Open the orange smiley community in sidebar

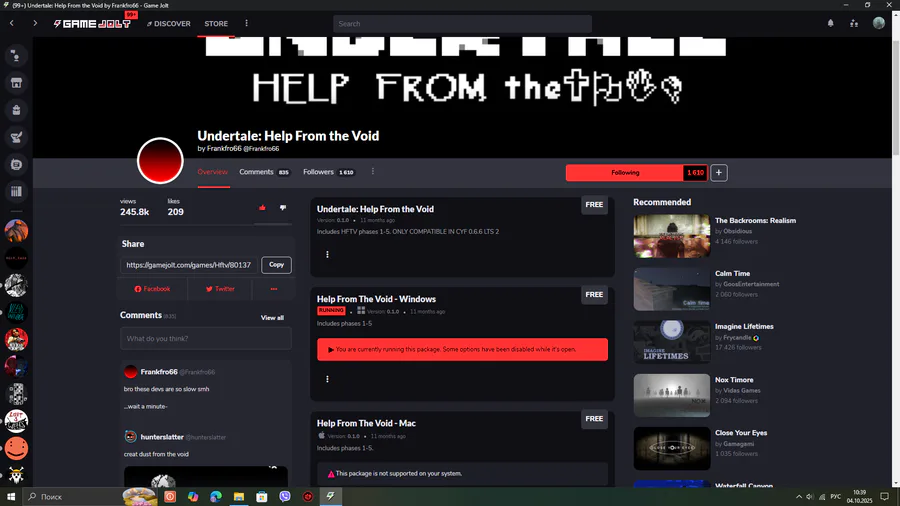pos(16,448)
